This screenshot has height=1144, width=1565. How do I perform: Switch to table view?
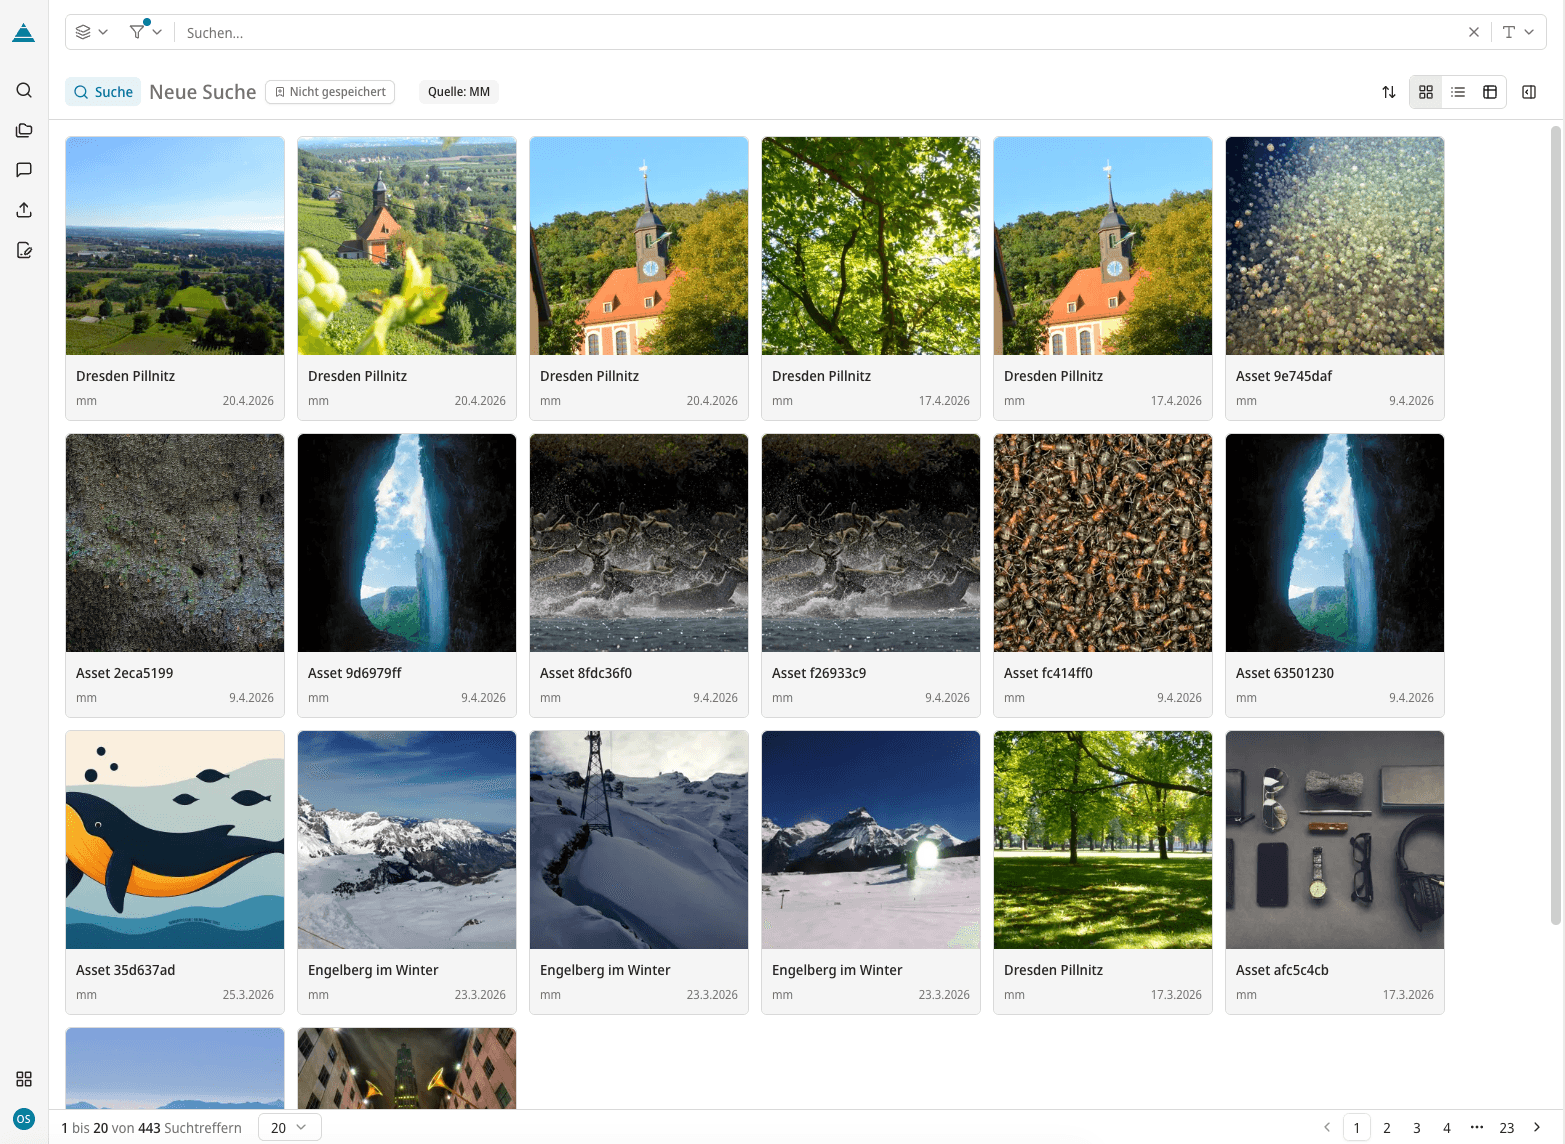coord(1490,92)
